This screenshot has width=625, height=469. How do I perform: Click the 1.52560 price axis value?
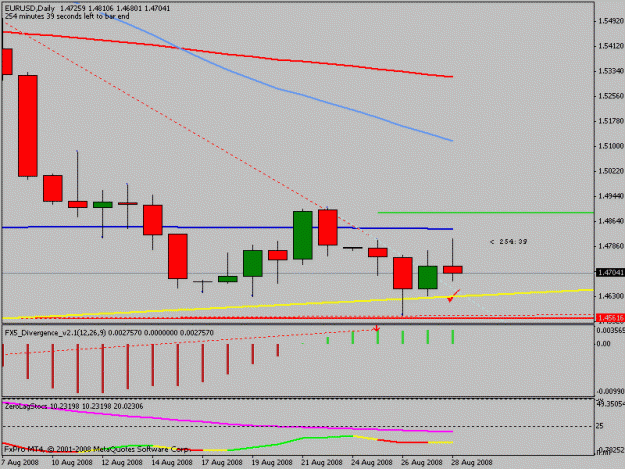tap(611, 96)
